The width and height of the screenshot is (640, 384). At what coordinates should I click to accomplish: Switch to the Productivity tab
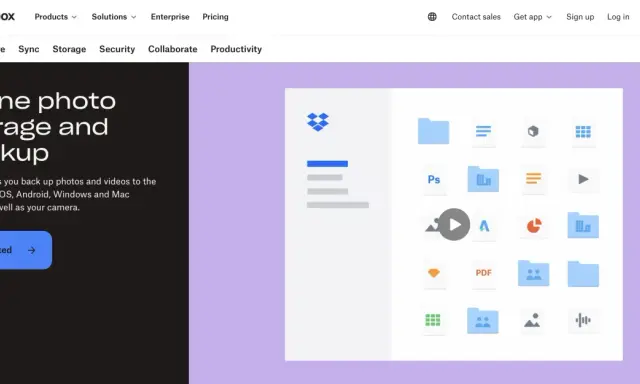tap(236, 49)
